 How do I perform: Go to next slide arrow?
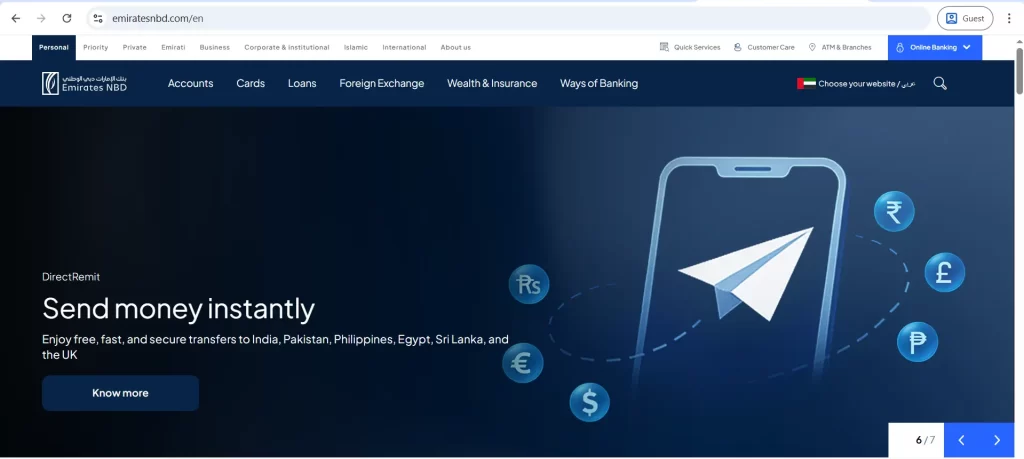click(x=997, y=440)
